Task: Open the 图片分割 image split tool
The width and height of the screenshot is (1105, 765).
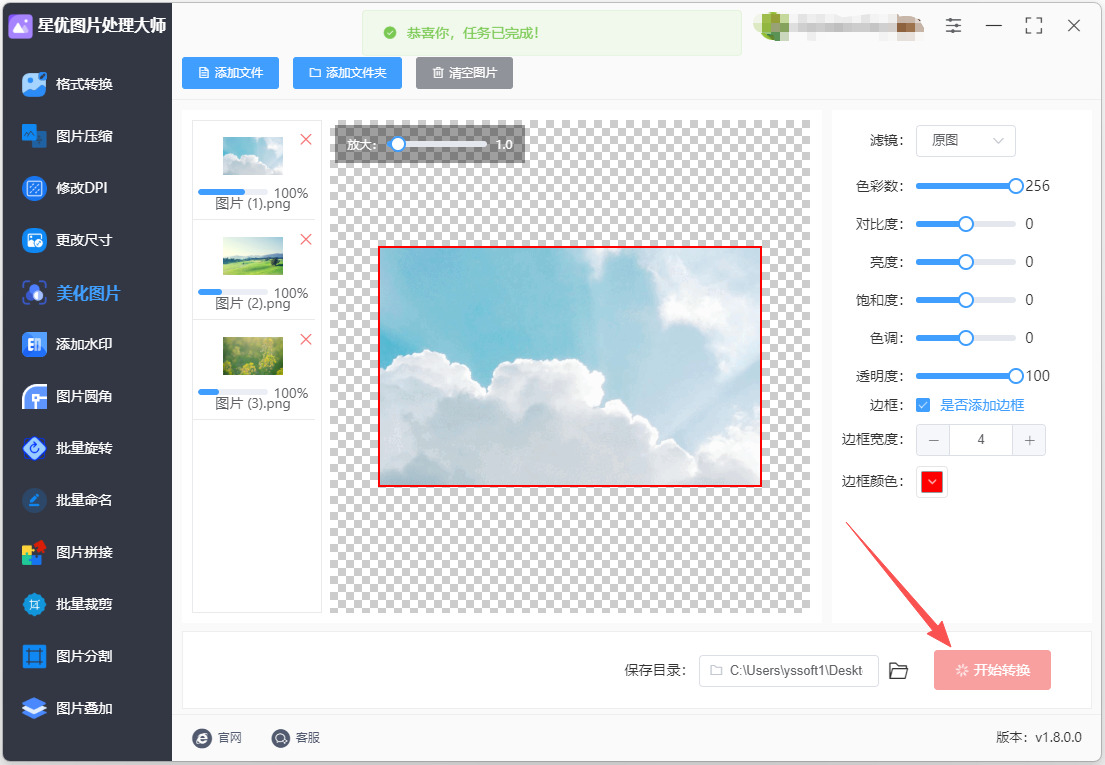Action: pyautogui.click(x=68, y=657)
